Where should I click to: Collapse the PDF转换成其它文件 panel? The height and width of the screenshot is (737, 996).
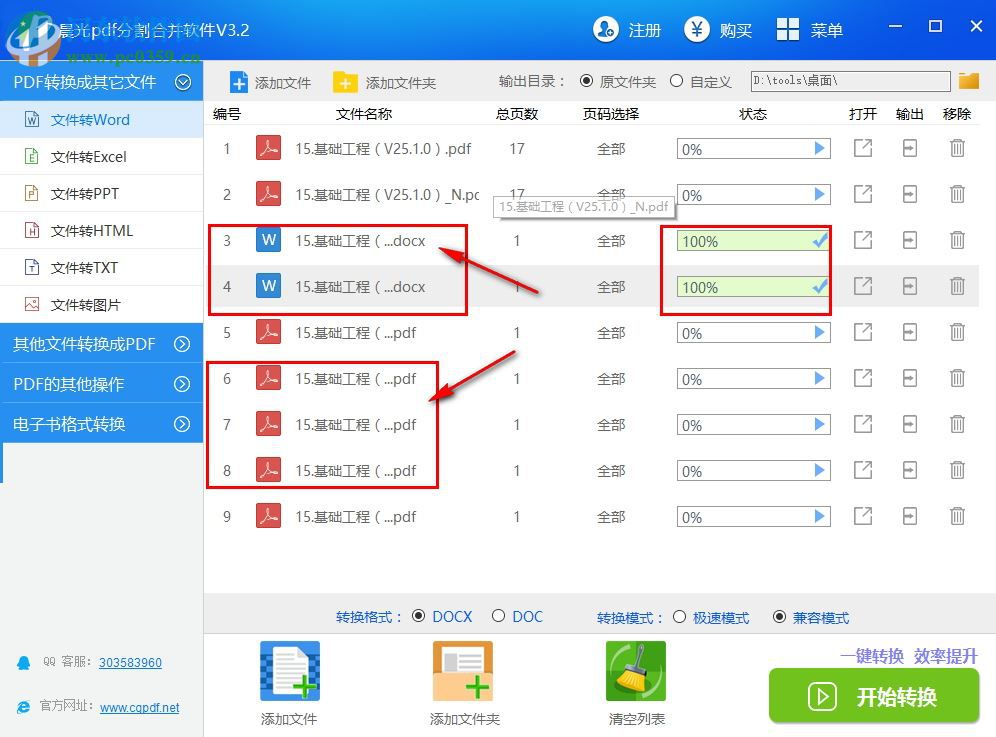[x=185, y=81]
